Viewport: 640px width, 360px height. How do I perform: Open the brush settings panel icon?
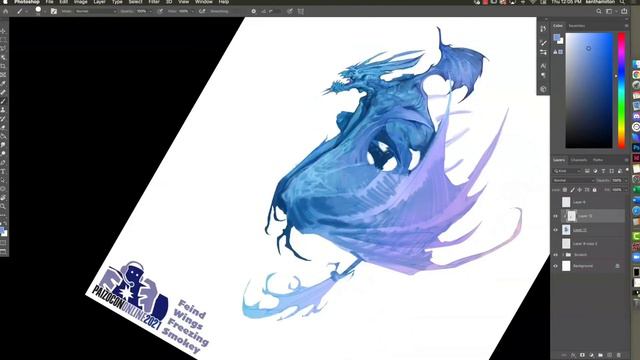[x=53, y=11]
